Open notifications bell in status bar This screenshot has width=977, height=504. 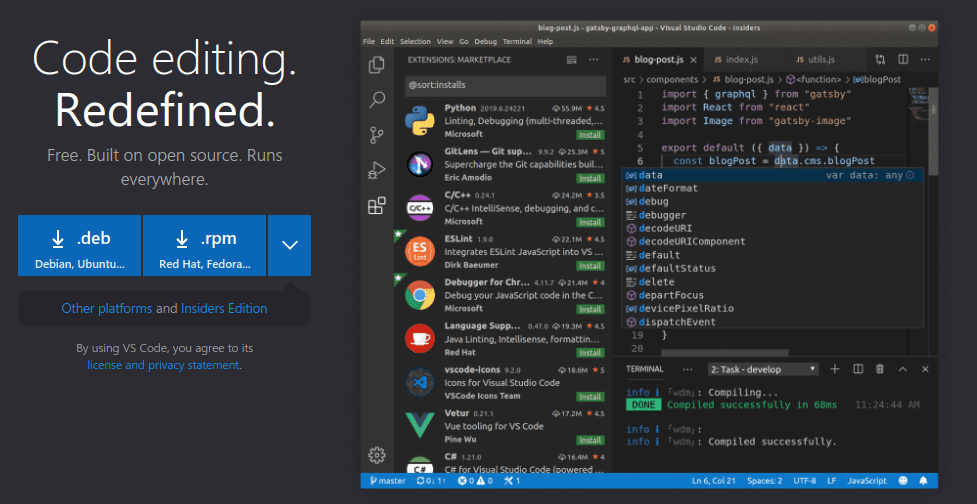[x=923, y=481]
